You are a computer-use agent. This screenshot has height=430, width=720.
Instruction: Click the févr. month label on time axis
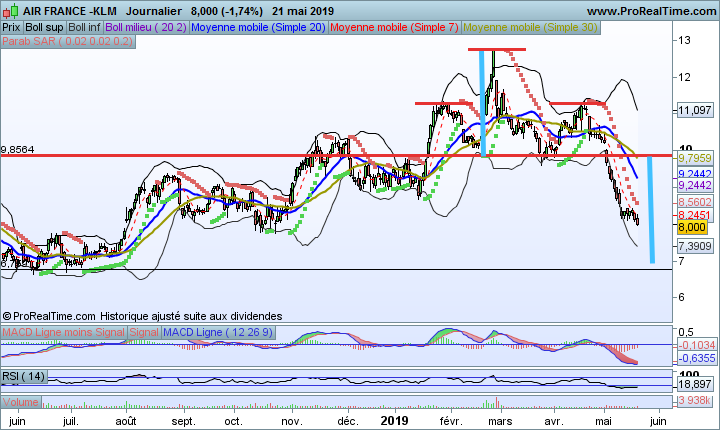pos(451,421)
